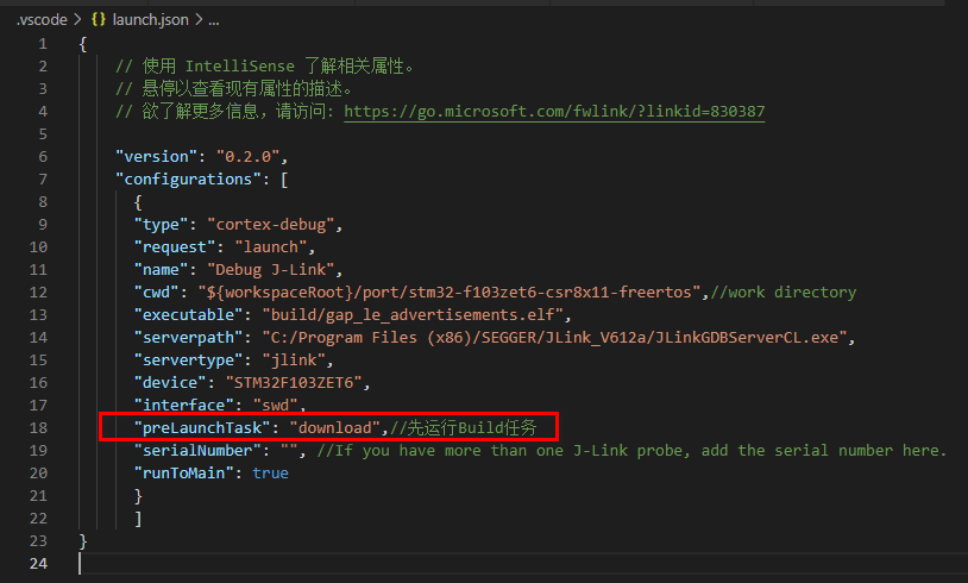Click the "swd" interface value
Screen dimensions: 968x583
point(274,405)
